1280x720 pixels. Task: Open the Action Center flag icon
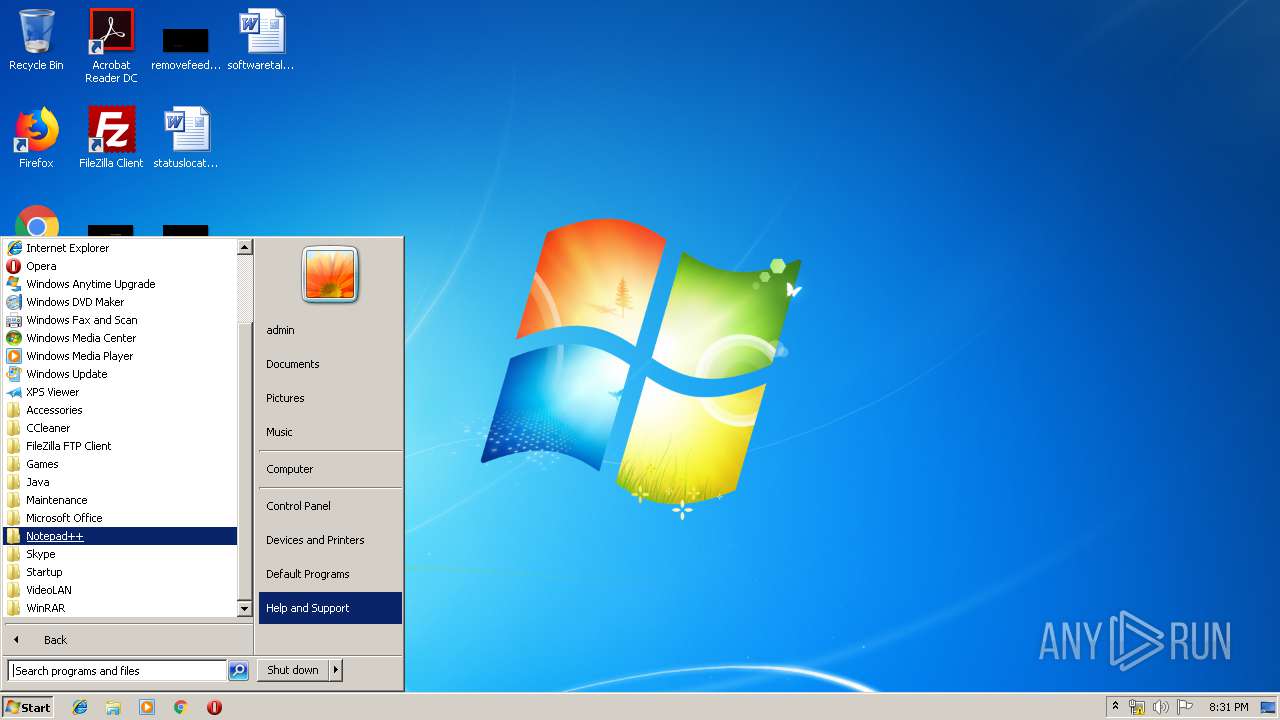tap(1185, 707)
